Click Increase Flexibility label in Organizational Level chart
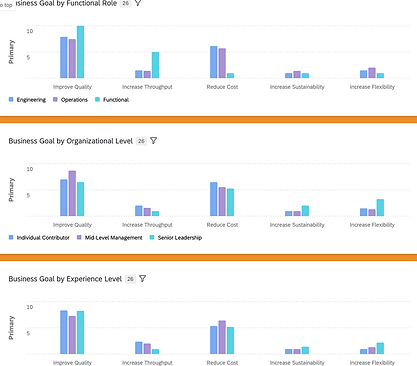The image size is (417, 366). (x=372, y=225)
